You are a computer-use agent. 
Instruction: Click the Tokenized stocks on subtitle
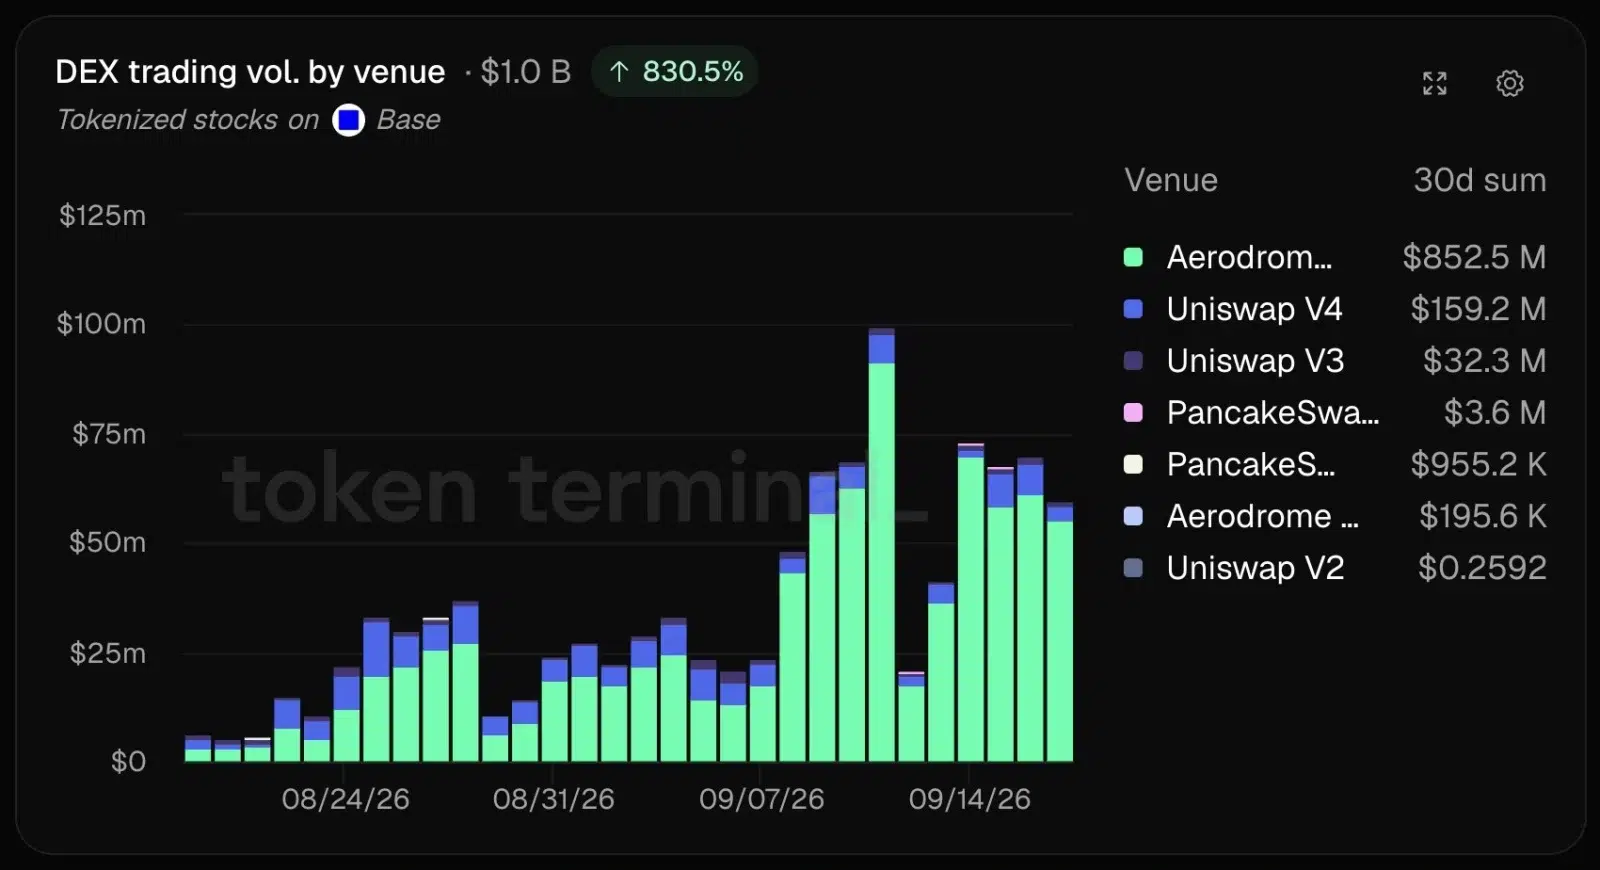tap(187, 120)
